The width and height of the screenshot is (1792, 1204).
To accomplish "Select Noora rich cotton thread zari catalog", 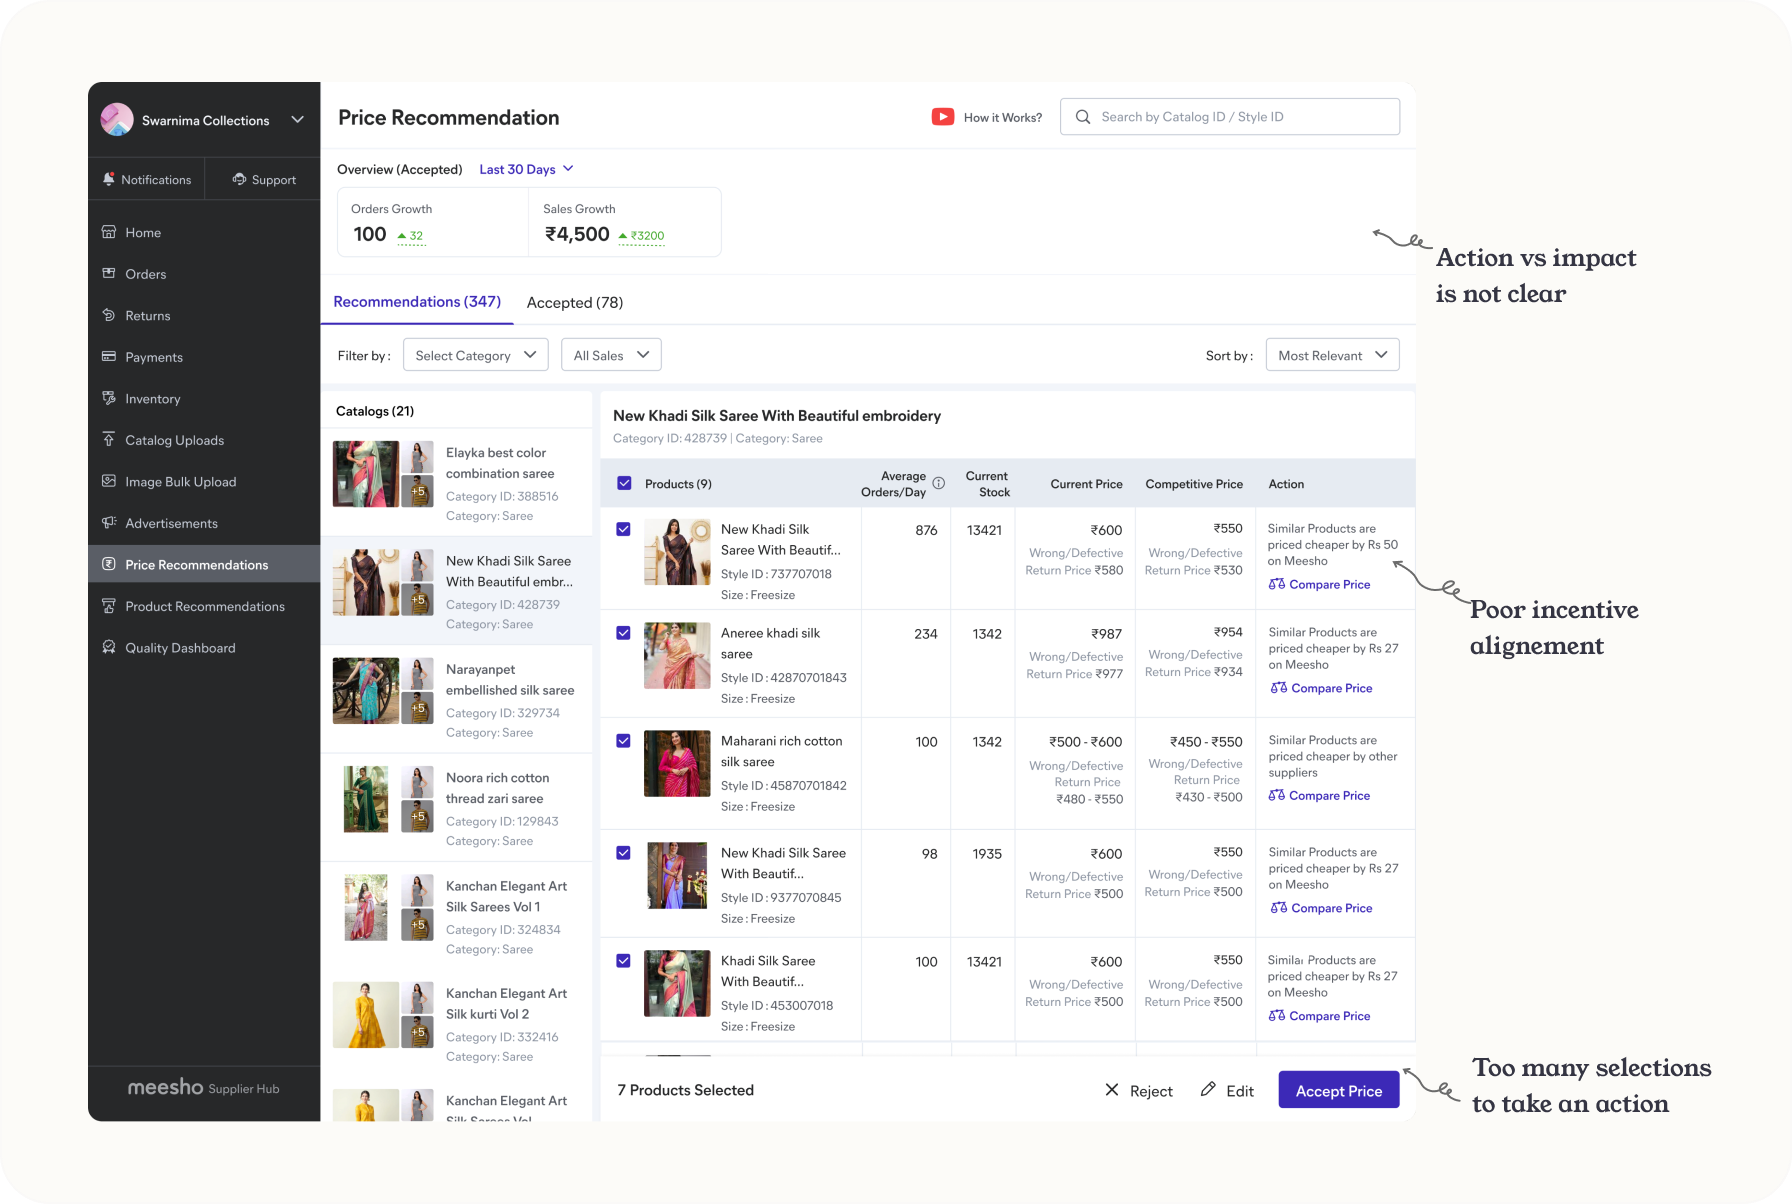I will point(457,808).
